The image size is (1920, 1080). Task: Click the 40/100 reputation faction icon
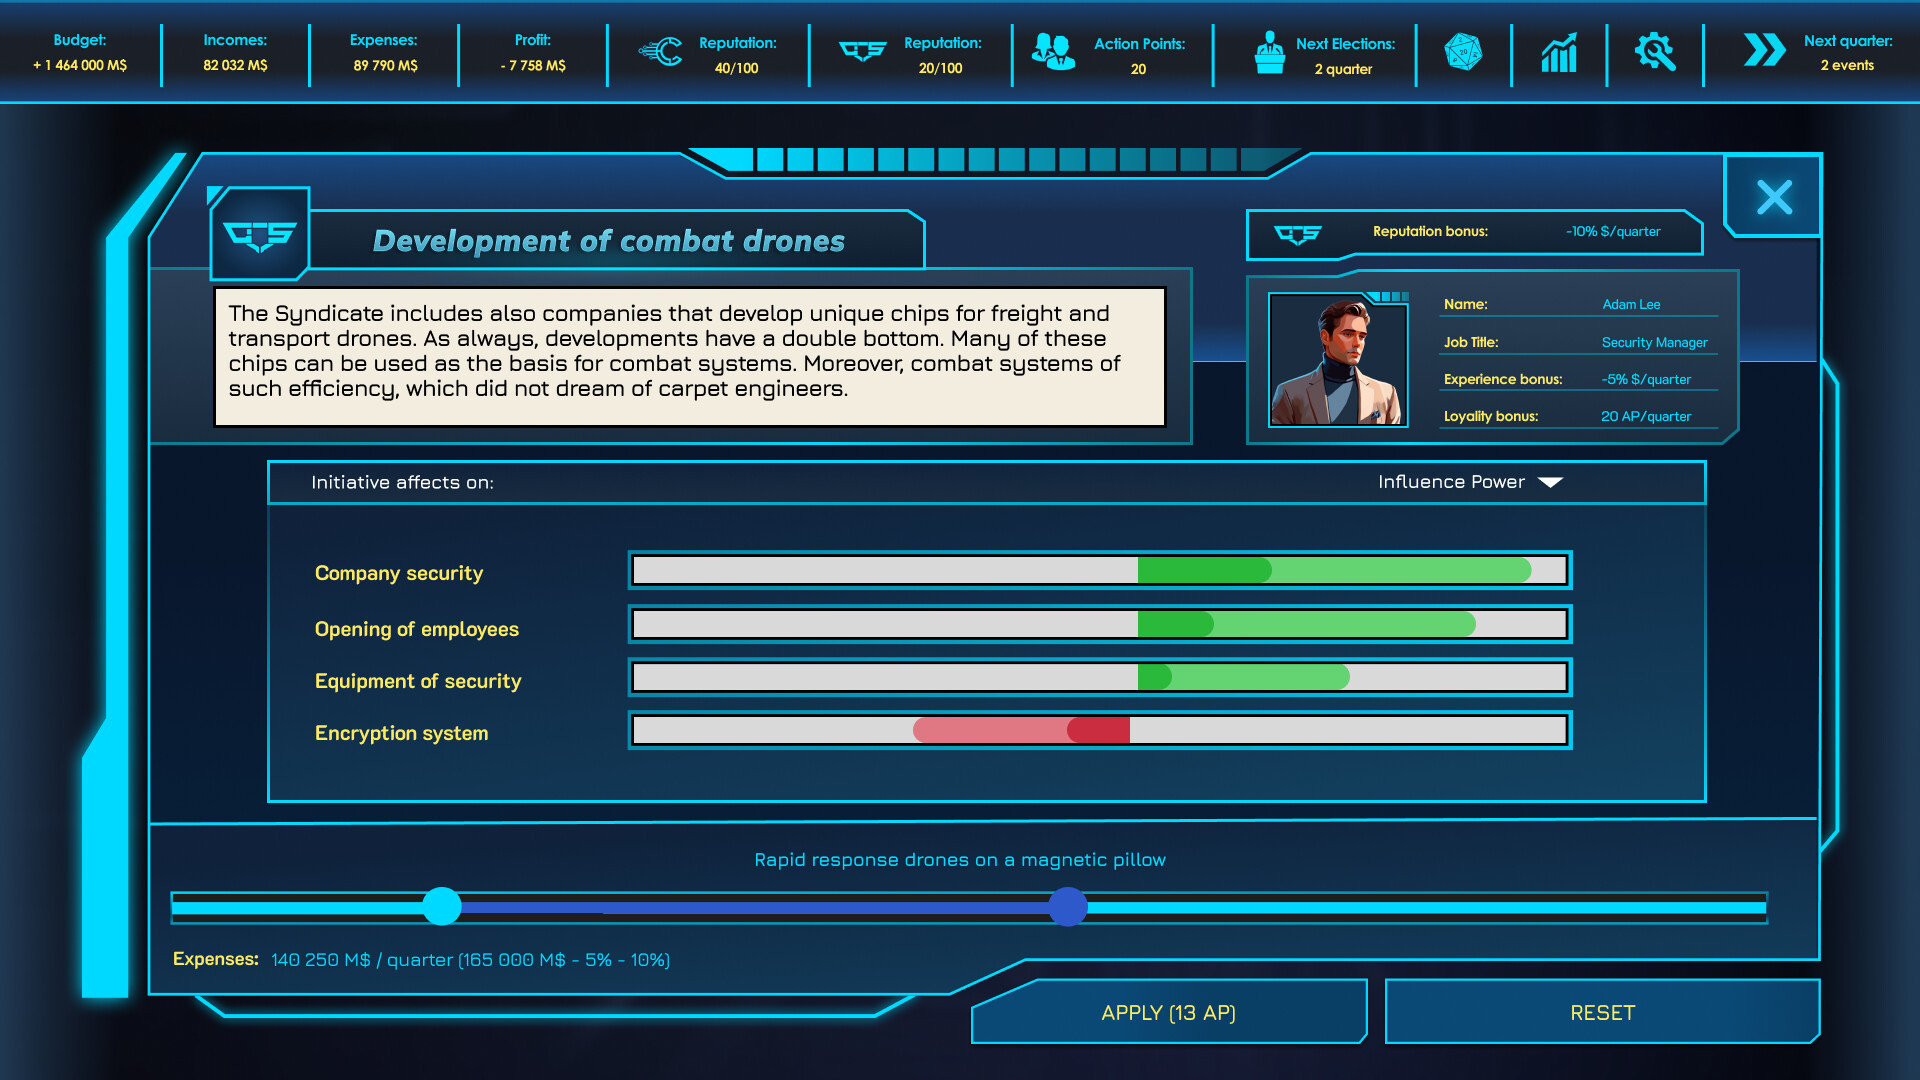661,52
